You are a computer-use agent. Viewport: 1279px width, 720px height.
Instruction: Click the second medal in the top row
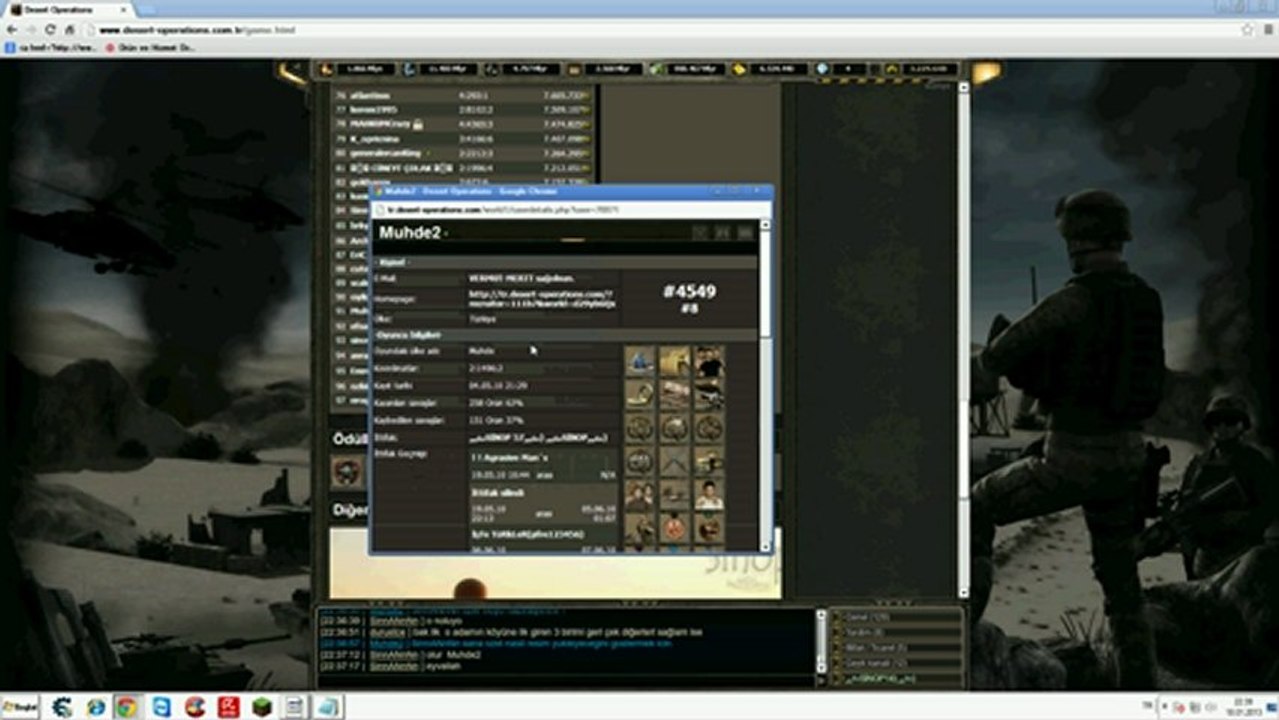coord(675,361)
